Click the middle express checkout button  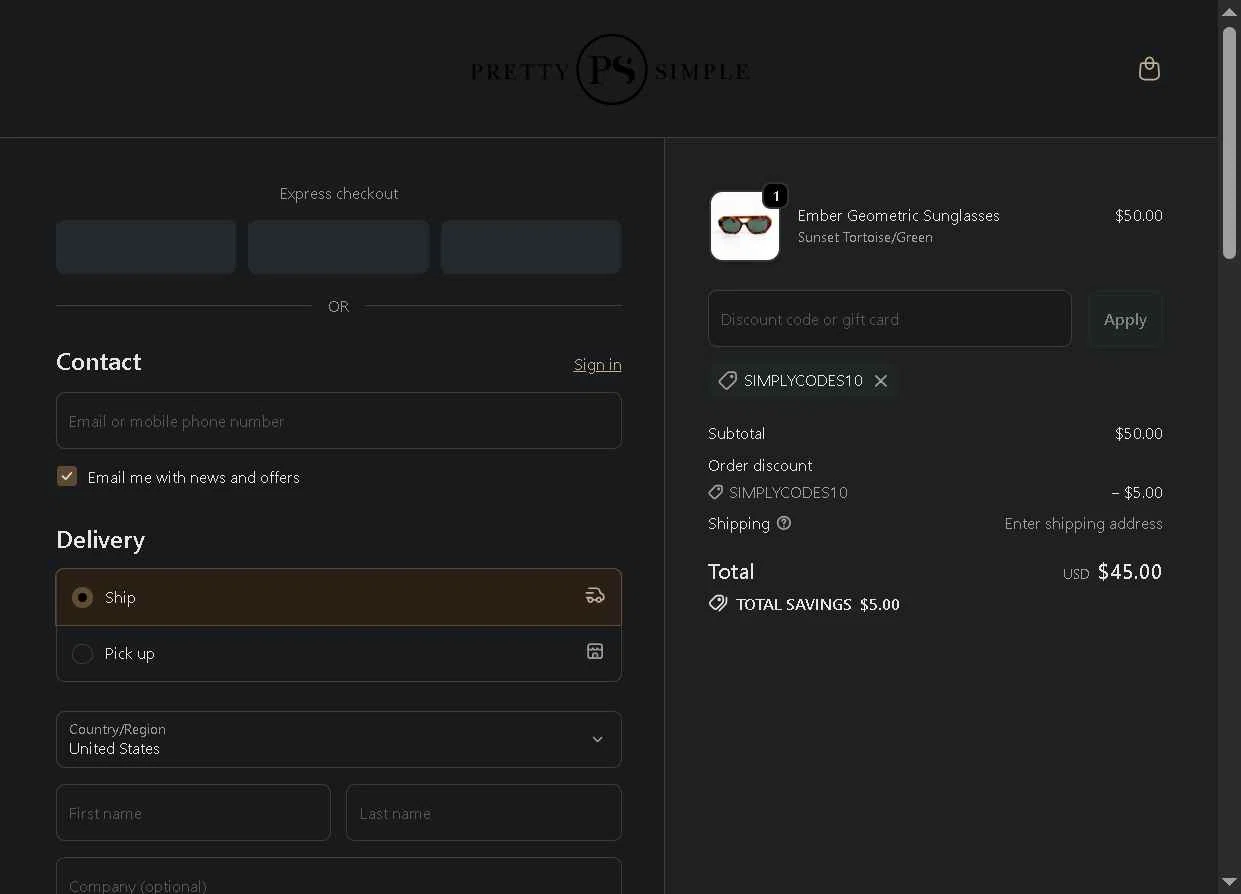tap(339, 247)
